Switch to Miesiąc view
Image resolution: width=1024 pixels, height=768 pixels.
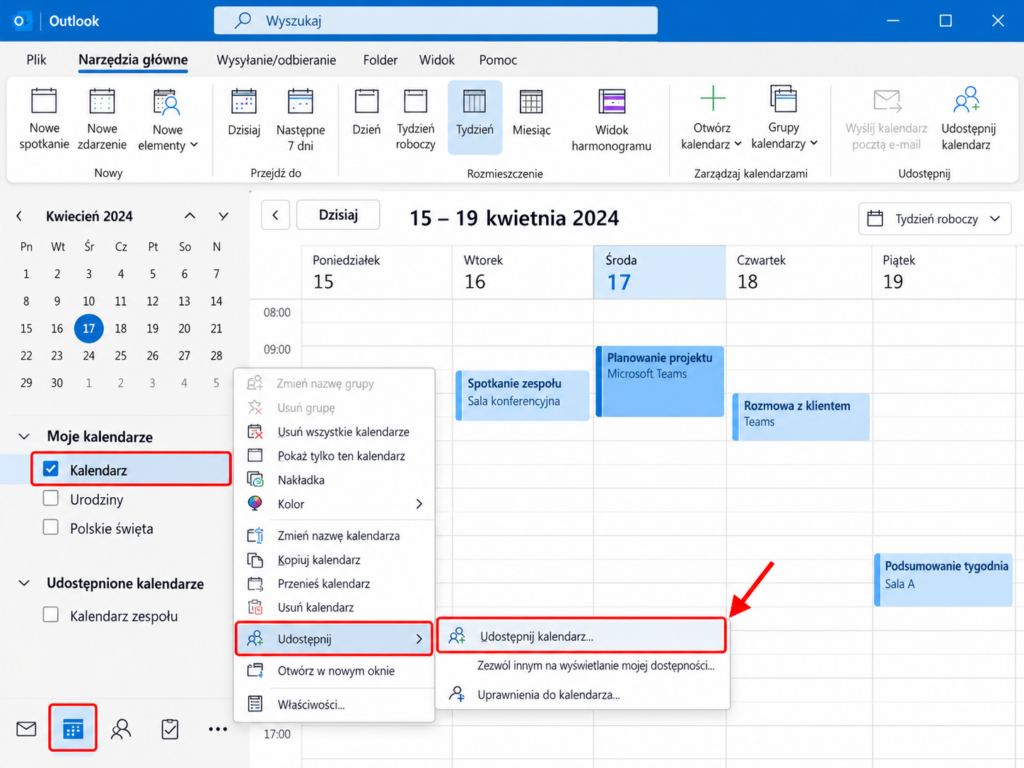point(531,112)
